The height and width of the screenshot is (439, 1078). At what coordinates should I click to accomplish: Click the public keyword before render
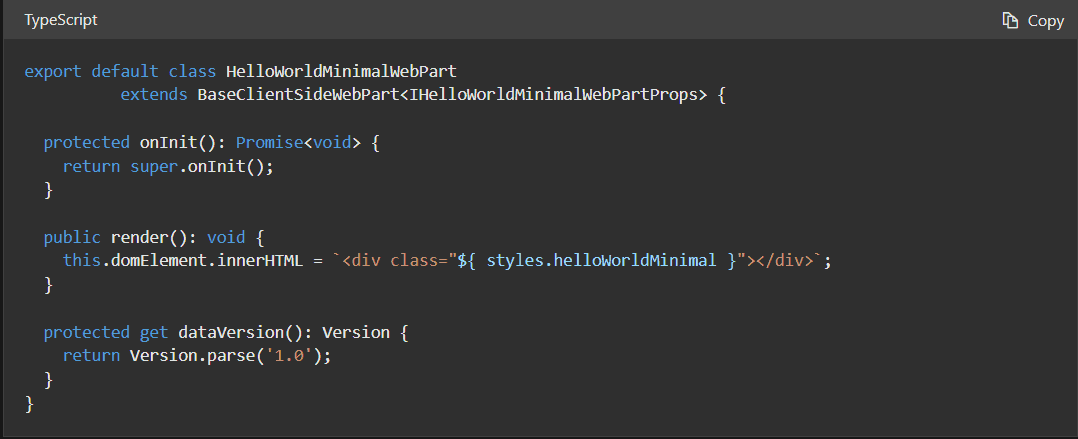pyautogui.click(x=72, y=238)
